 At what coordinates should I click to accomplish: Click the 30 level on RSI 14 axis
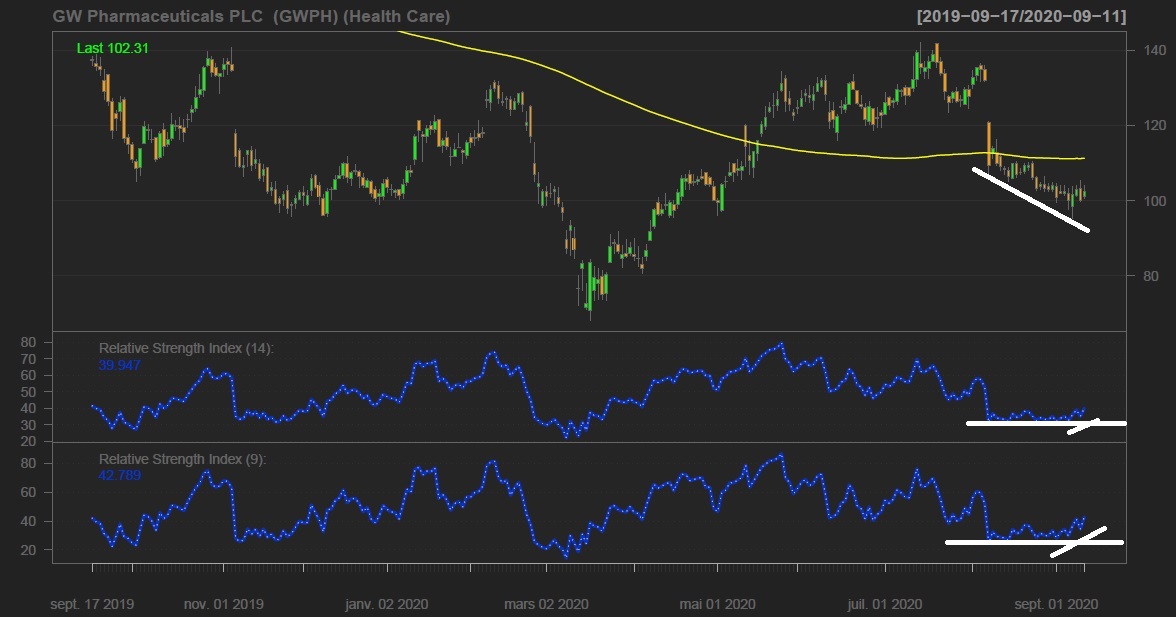pos(28,425)
